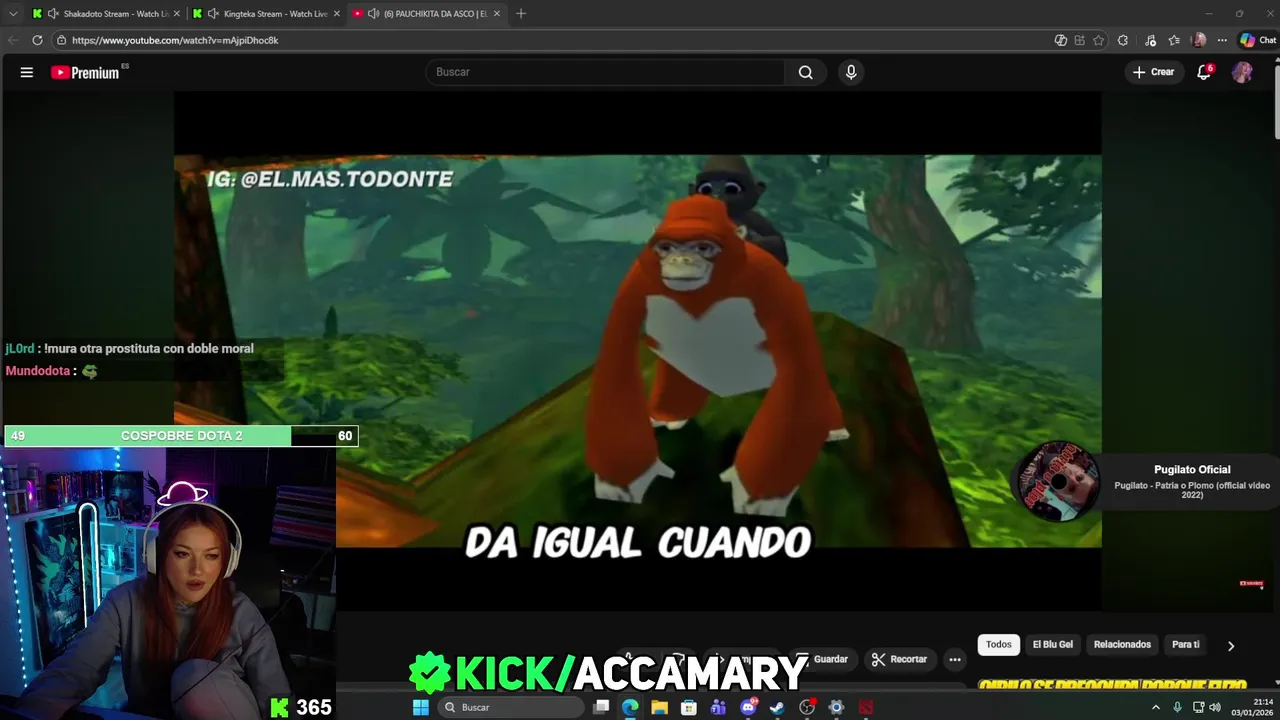Select the Relacionados filter chip

point(1122,645)
